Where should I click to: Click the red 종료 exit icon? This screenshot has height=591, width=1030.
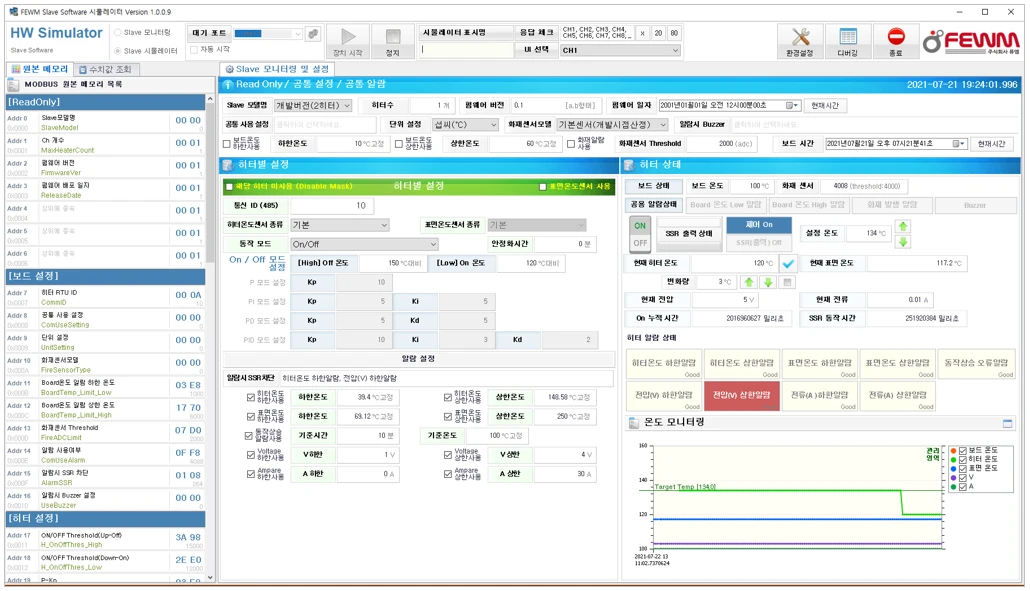(895, 41)
